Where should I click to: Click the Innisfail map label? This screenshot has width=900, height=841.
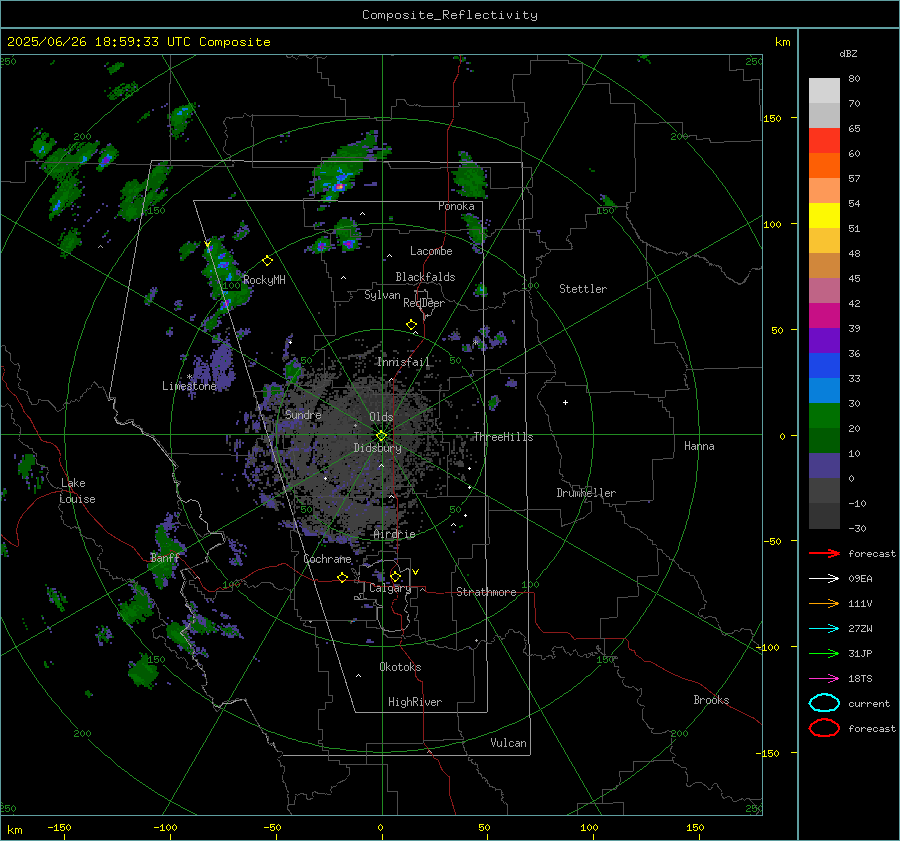click(403, 362)
